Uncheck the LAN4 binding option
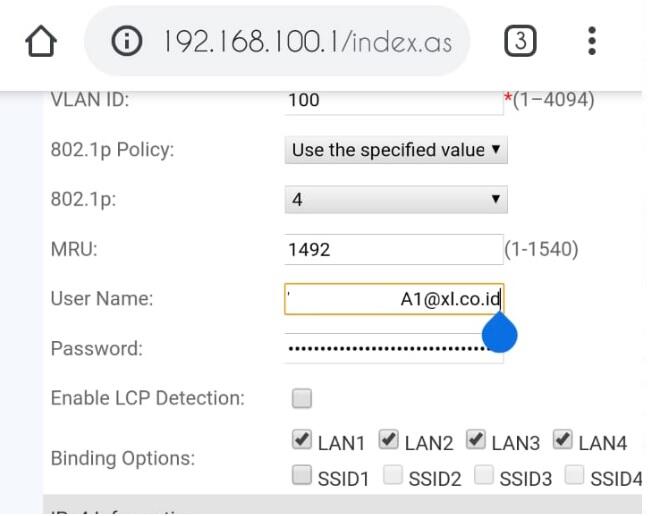Viewport: 649px width, 516px height. pos(562,439)
